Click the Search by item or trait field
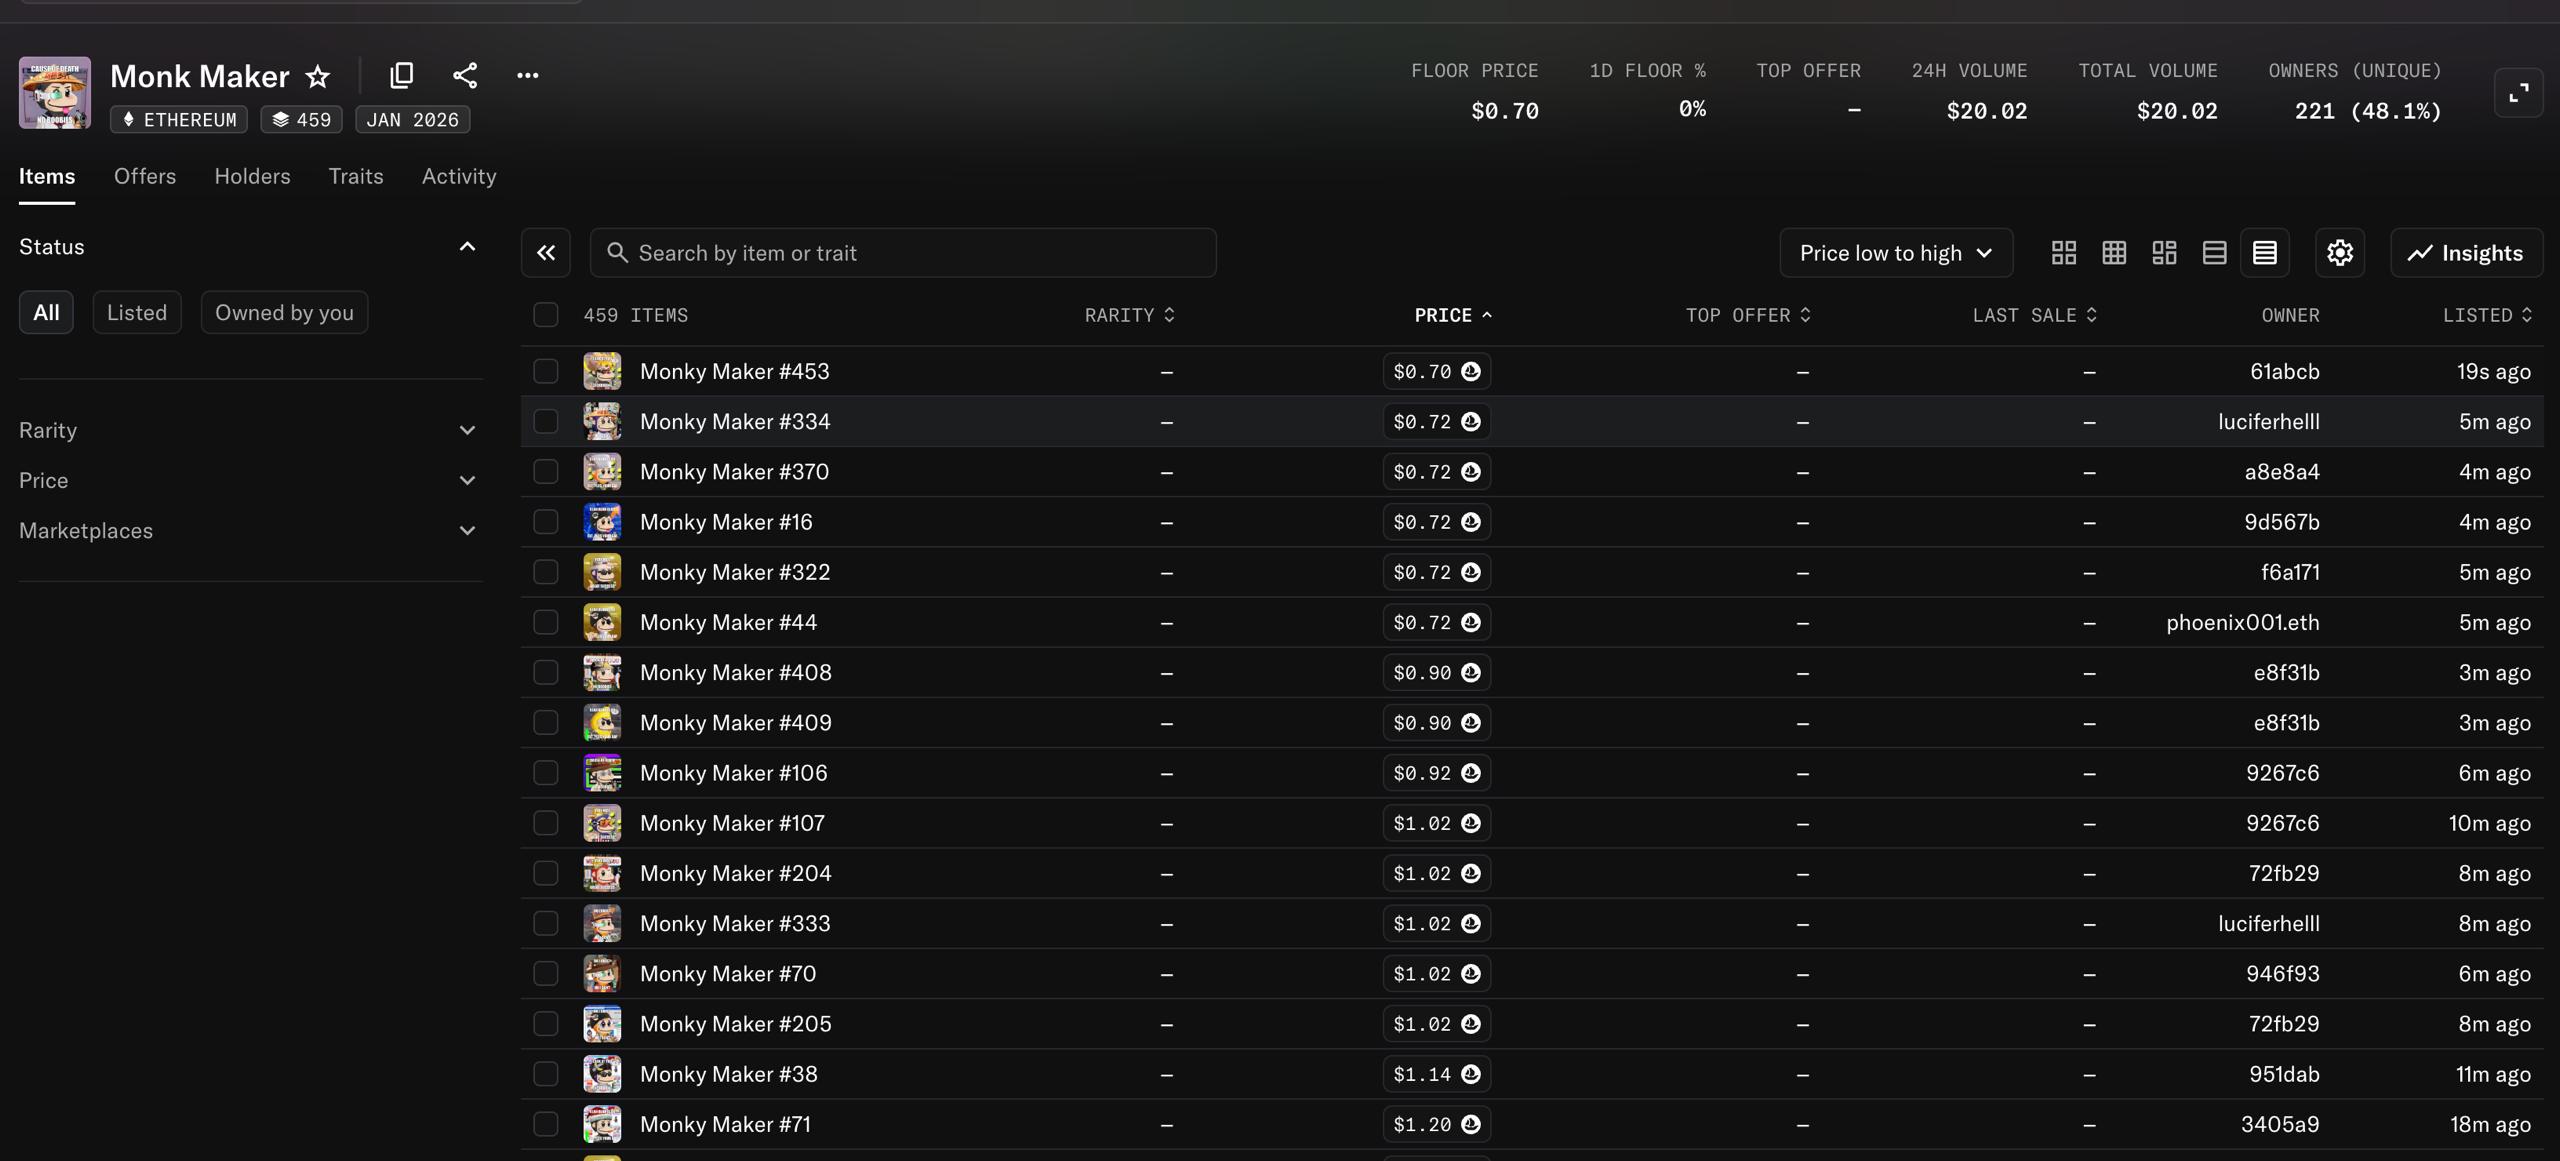2560x1161 pixels. point(902,253)
